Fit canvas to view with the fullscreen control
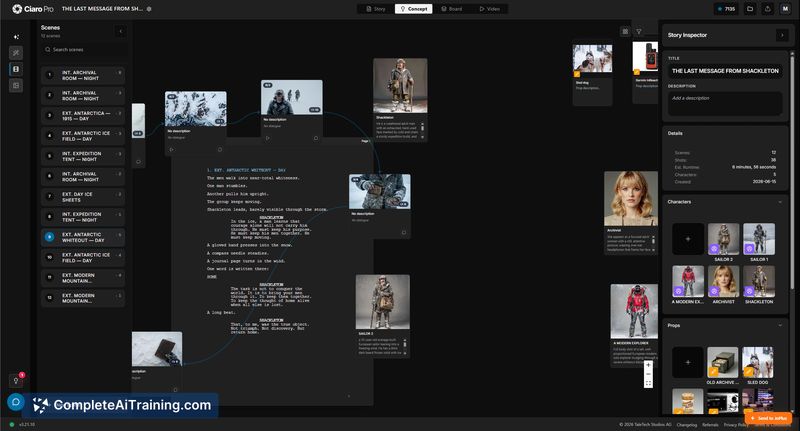The image size is (800, 431). pyautogui.click(x=648, y=383)
